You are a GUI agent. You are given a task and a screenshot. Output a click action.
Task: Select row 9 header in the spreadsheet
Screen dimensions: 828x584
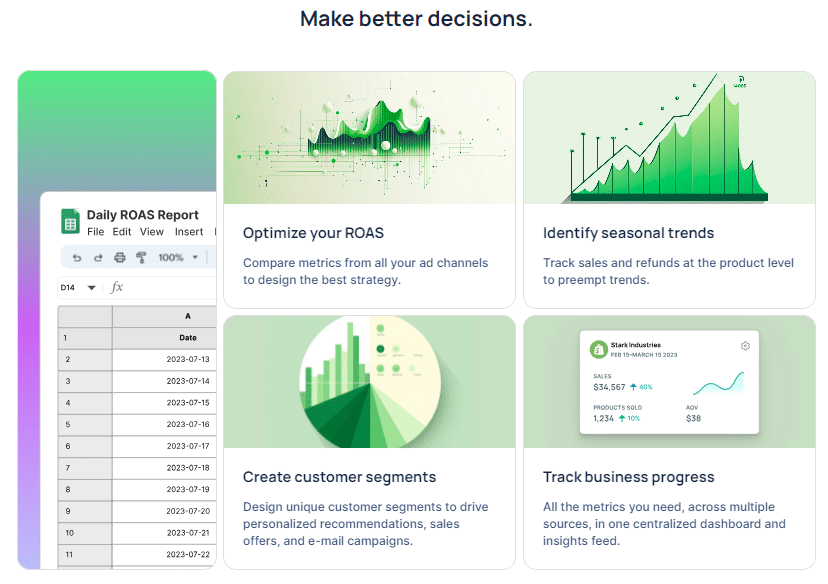pyautogui.click(x=84, y=511)
